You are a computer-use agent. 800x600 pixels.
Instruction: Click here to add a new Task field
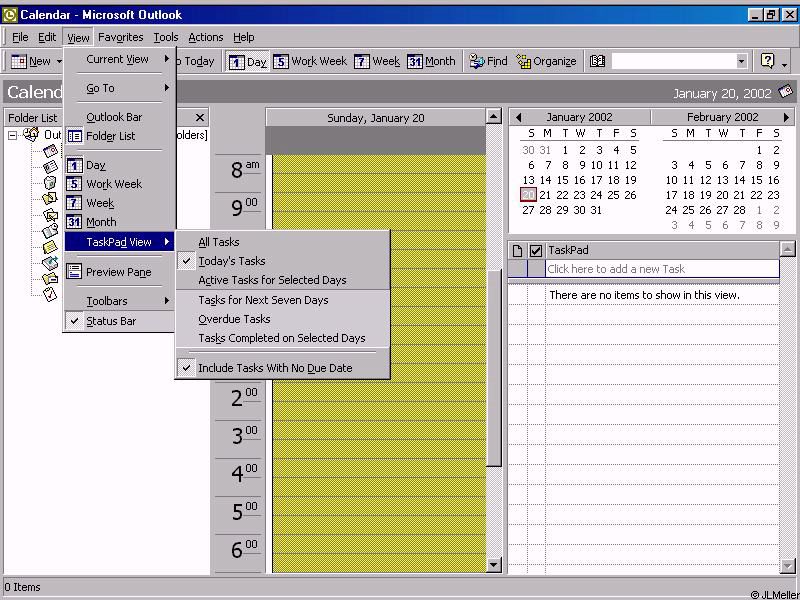[660, 269]
